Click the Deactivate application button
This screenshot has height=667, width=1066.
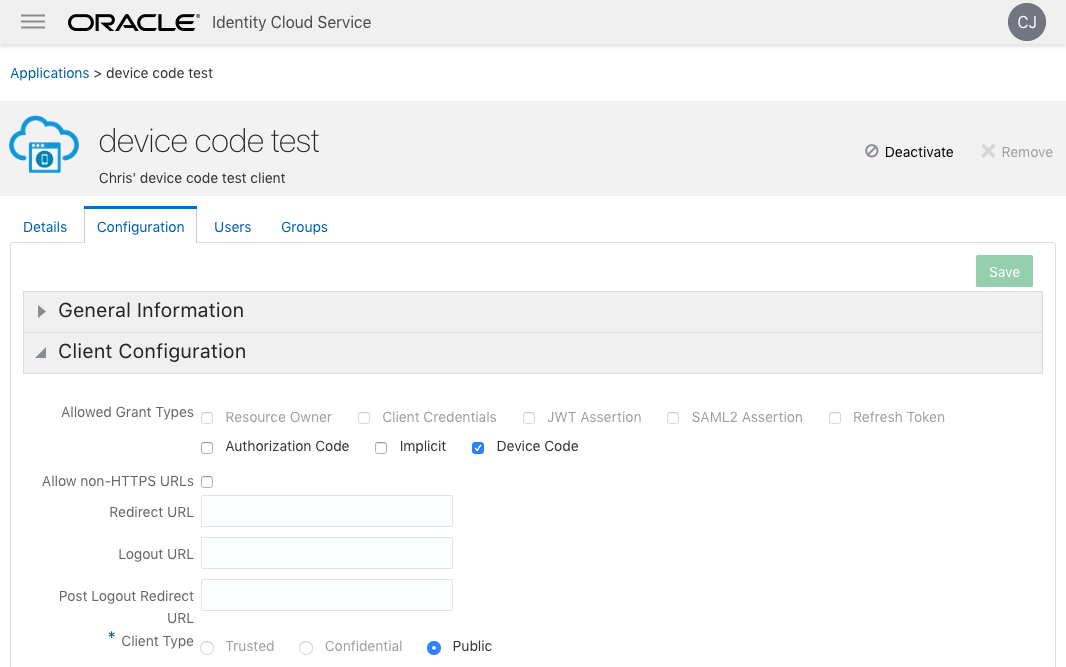[909, 152]
